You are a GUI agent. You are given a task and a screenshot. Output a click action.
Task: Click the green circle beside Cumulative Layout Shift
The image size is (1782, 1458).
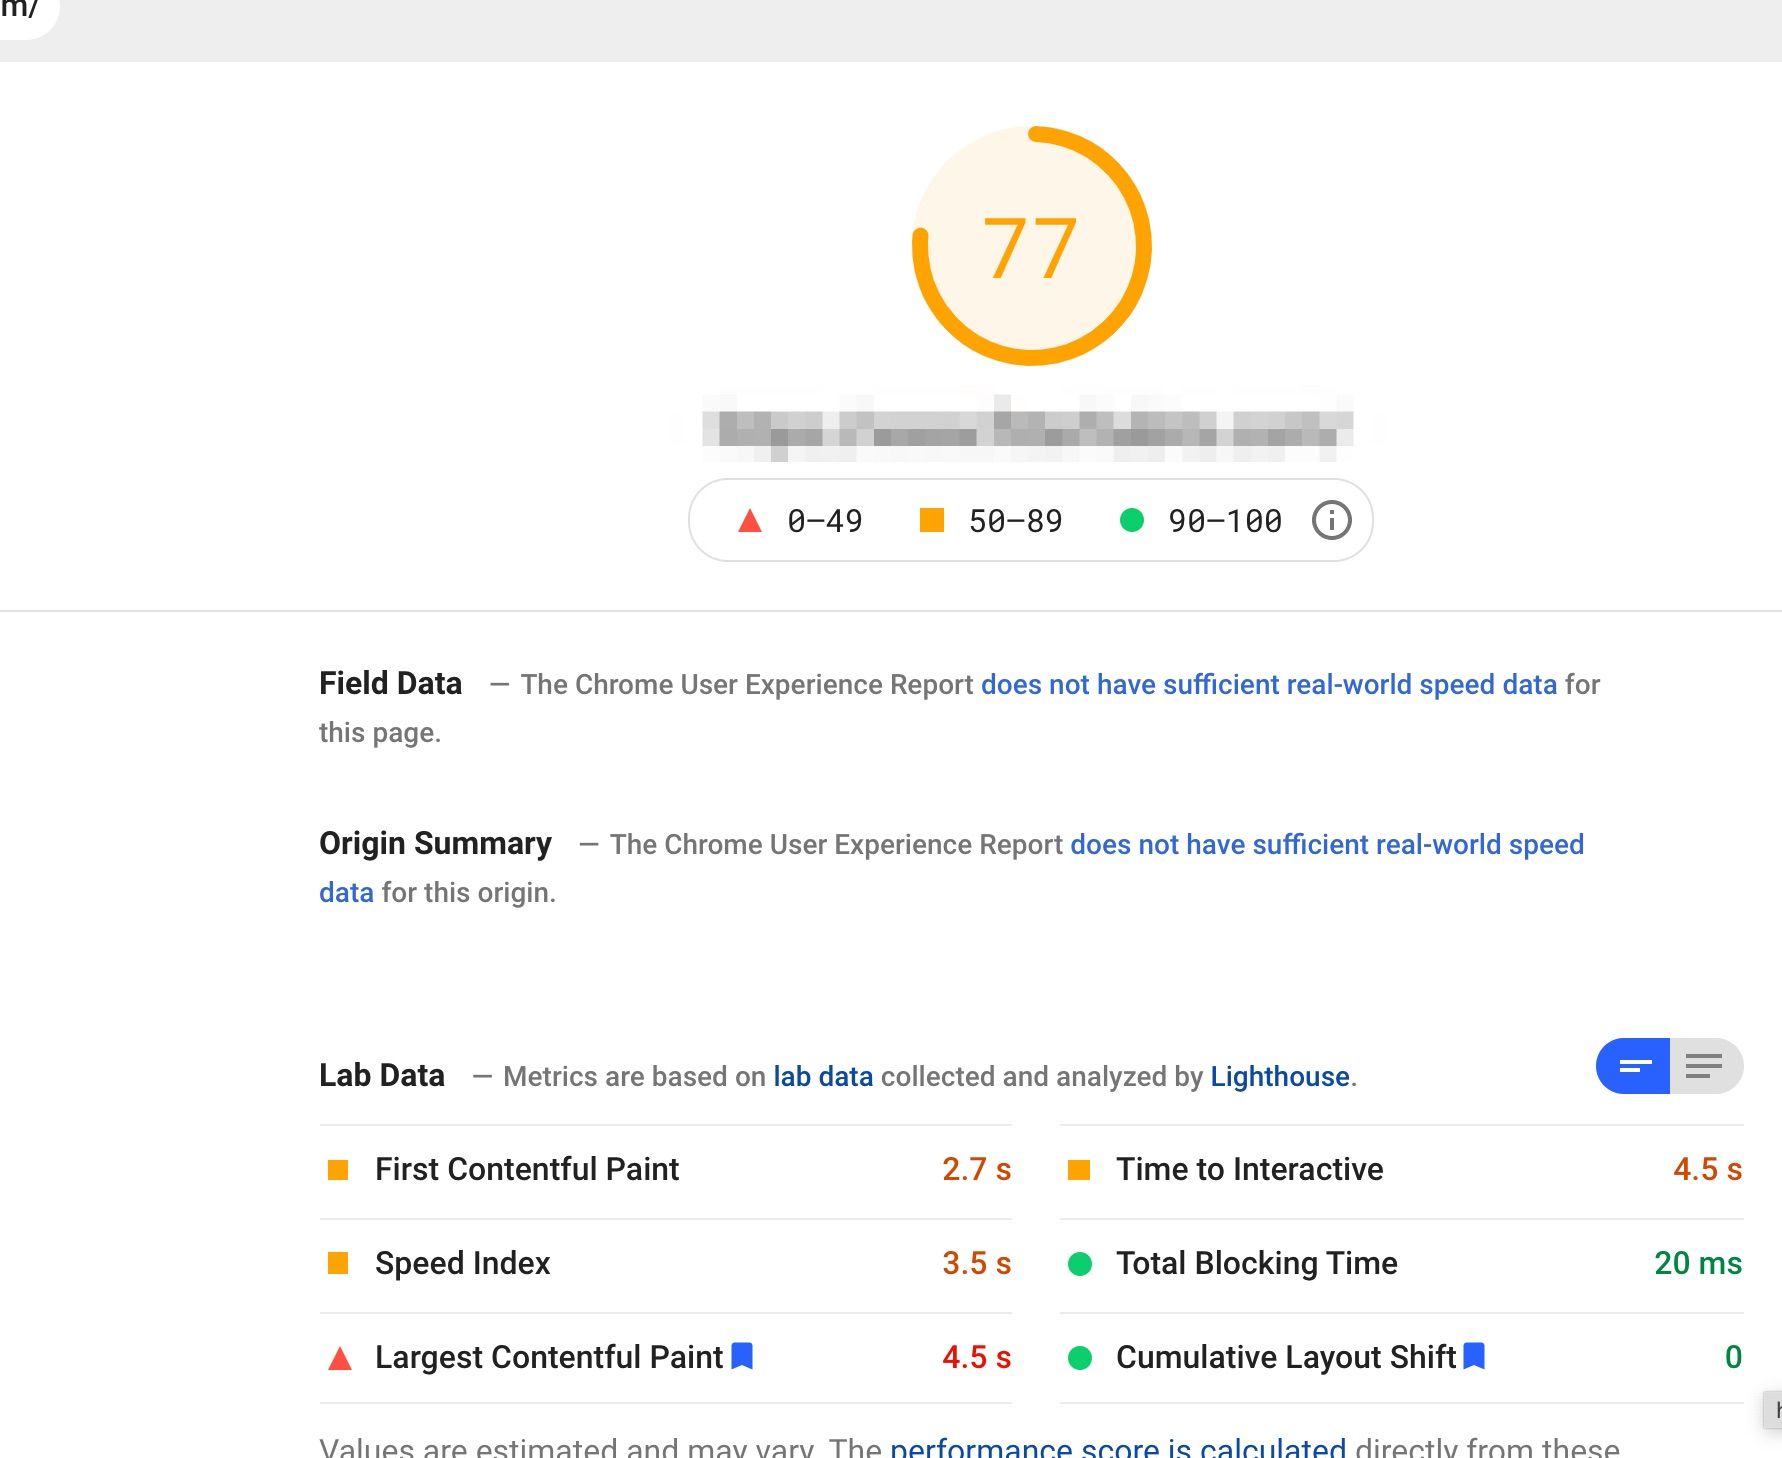[x=1080, y=1358]
